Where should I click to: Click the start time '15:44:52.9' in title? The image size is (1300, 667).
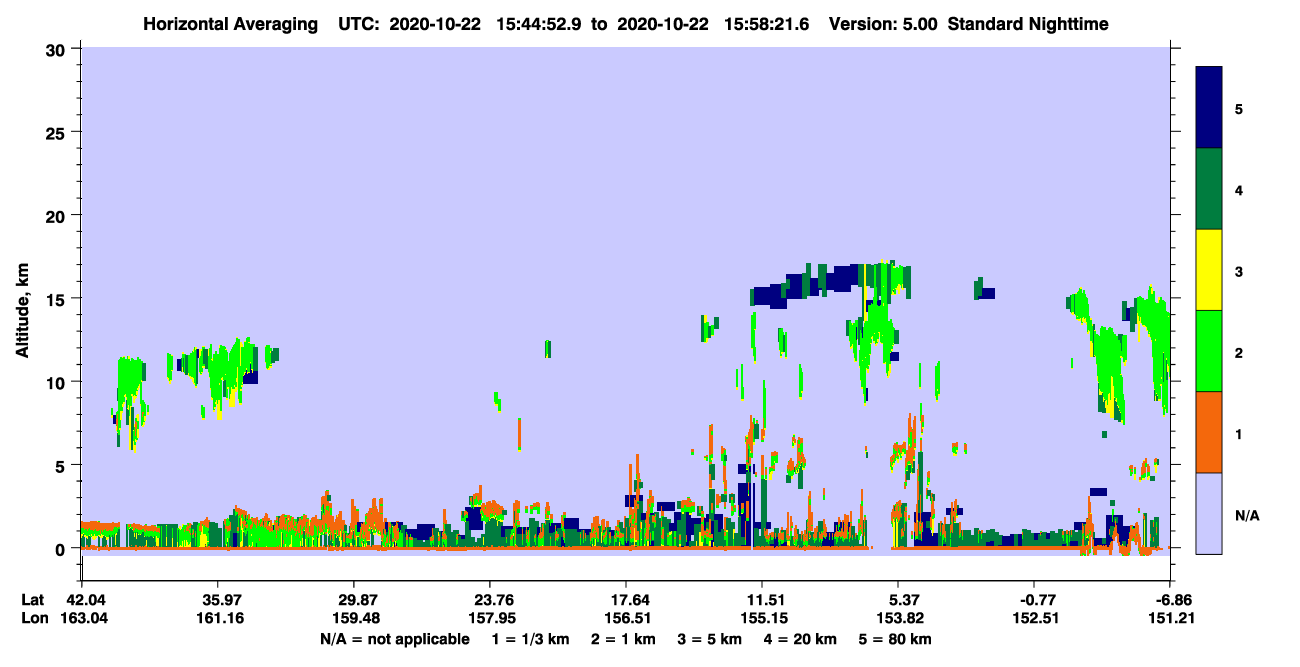click(537, 23)
